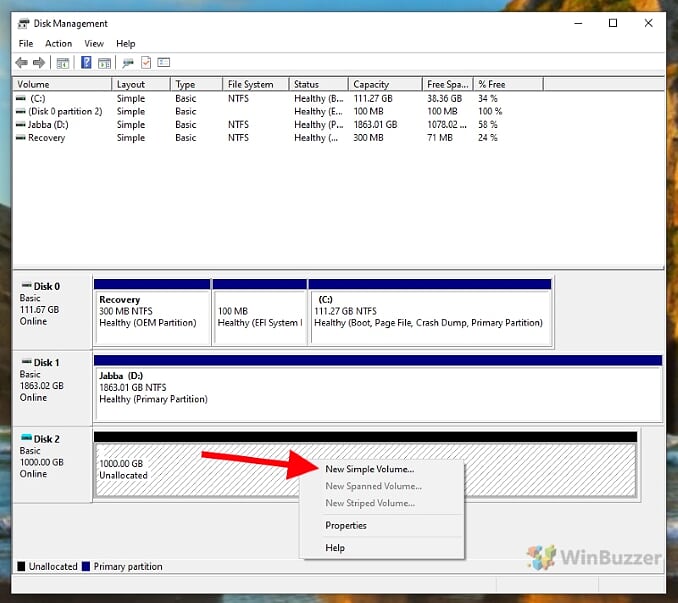Open the Action menu
The image size is (678, 603).
point(58,44)
